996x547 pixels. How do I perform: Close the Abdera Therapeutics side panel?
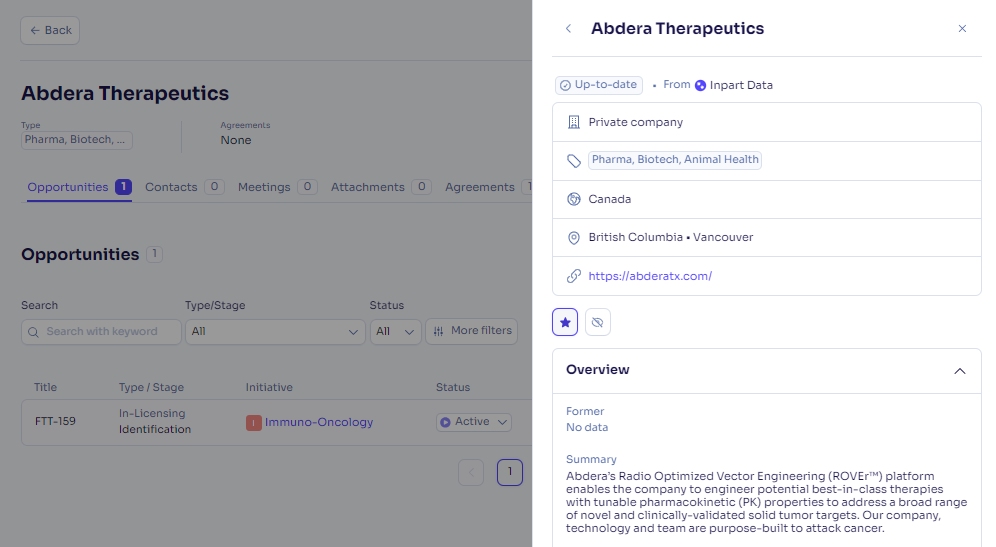(962, 29)
